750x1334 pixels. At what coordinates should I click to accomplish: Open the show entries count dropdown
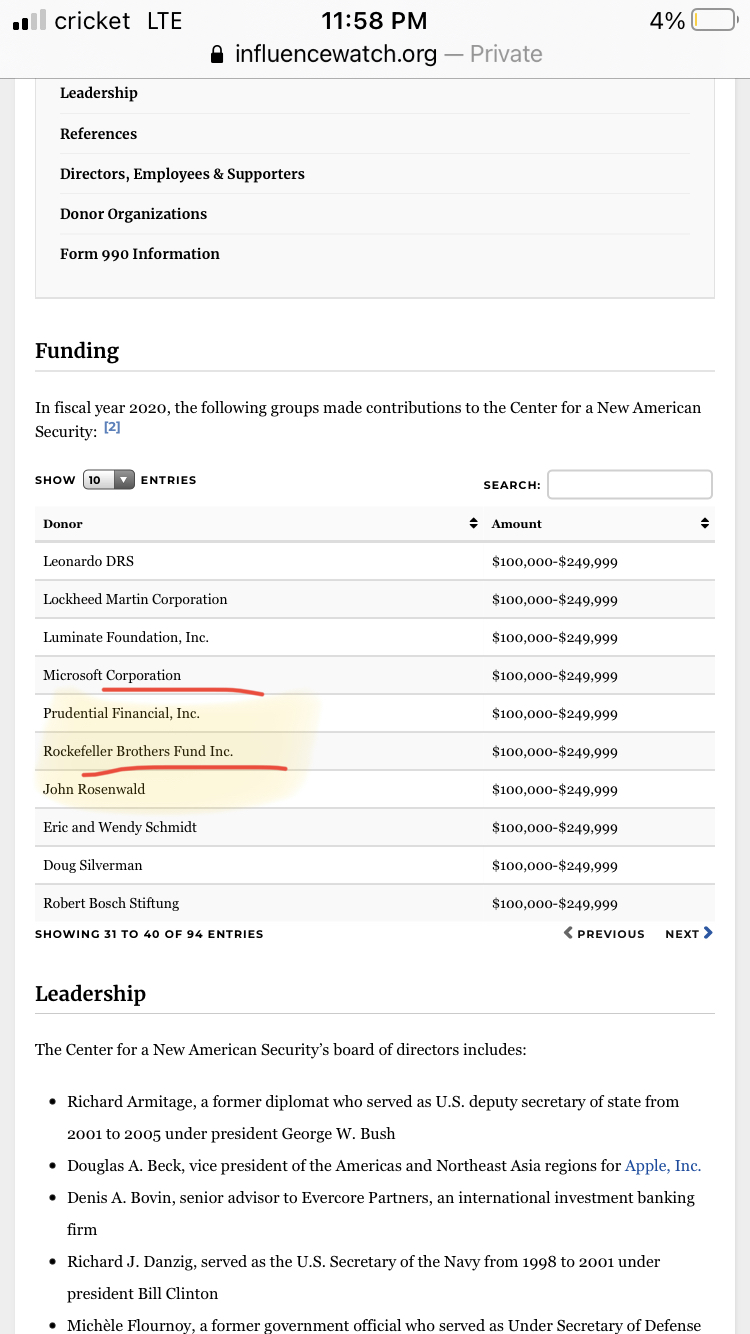(109, 480)
